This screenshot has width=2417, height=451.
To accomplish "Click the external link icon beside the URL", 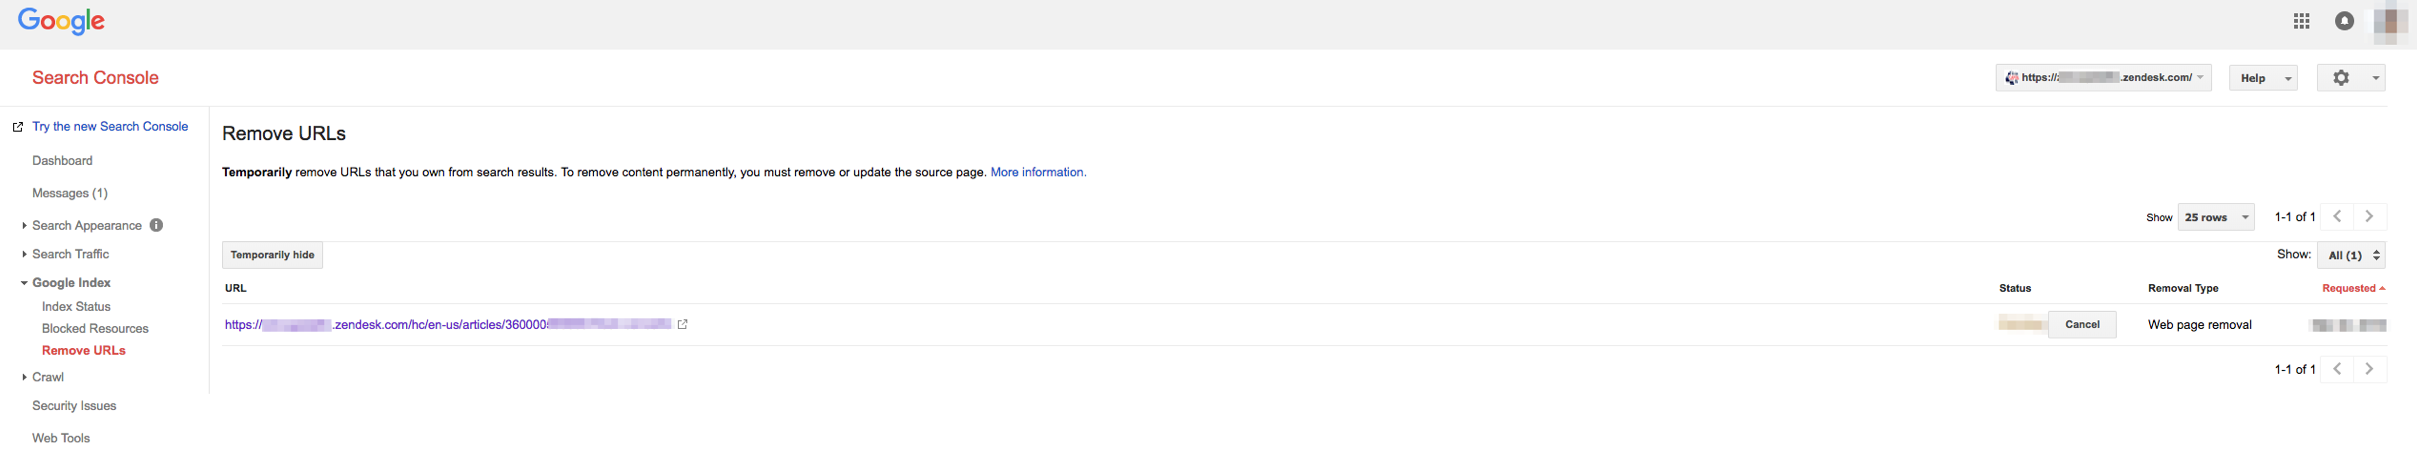I will tap(683, 325).
